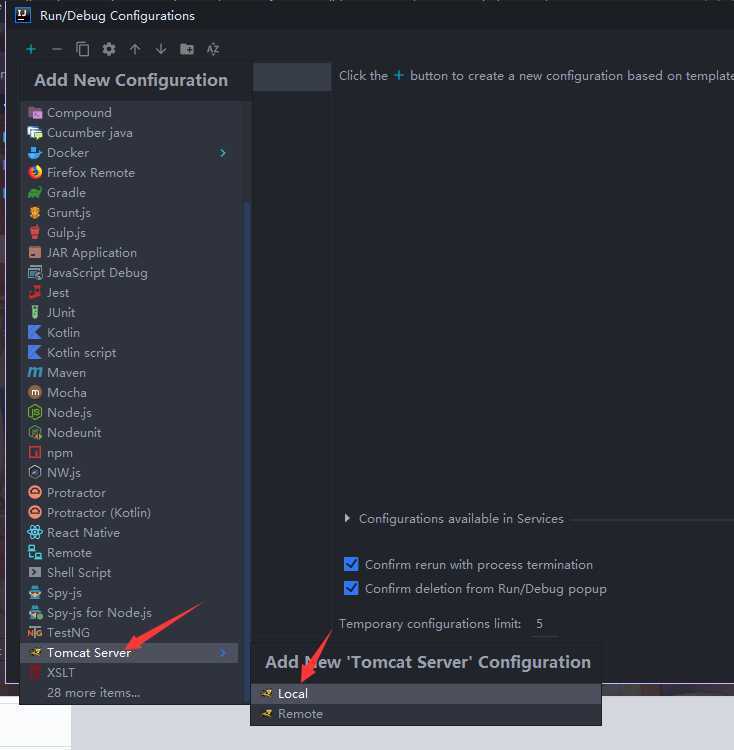This screenshot has height=750, width=734.
Task: Select Tomcat Server in configuration list
Action: [x=129, y=653]
